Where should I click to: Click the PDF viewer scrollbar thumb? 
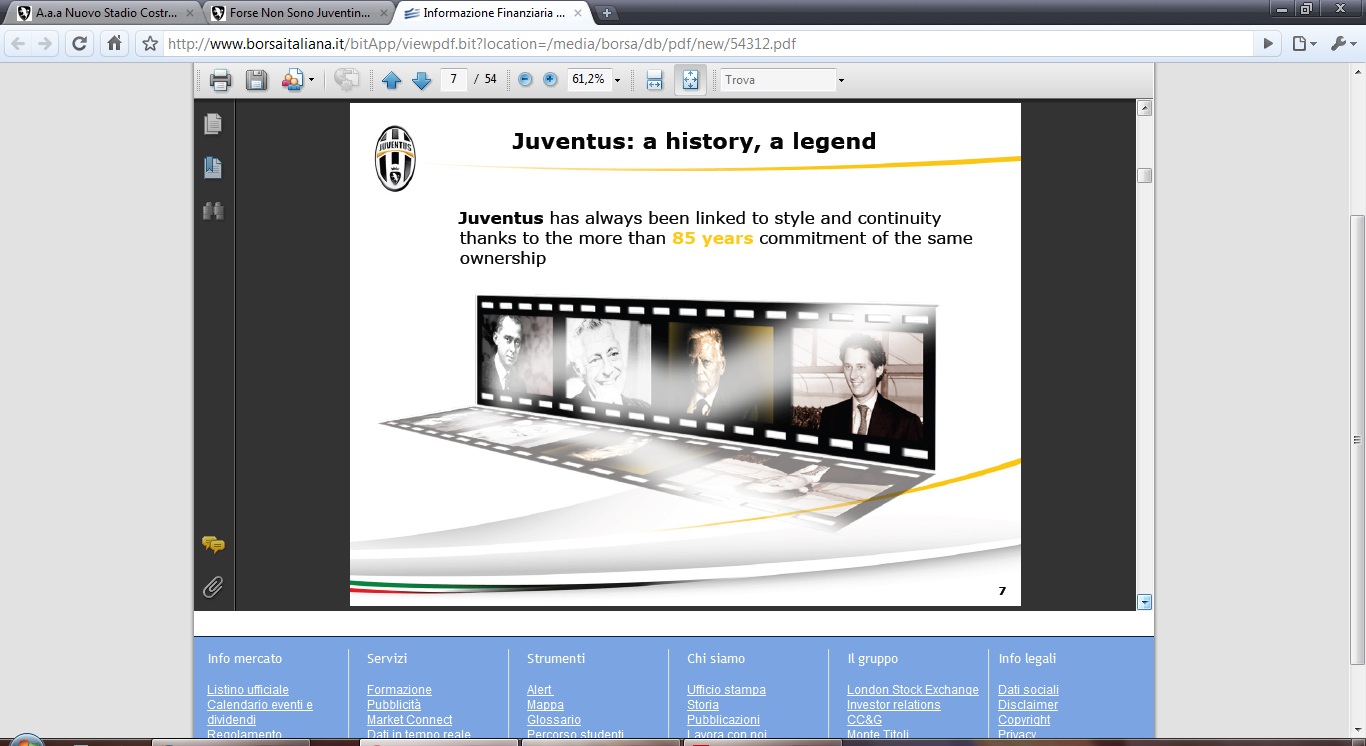(x=1145, y=175)
